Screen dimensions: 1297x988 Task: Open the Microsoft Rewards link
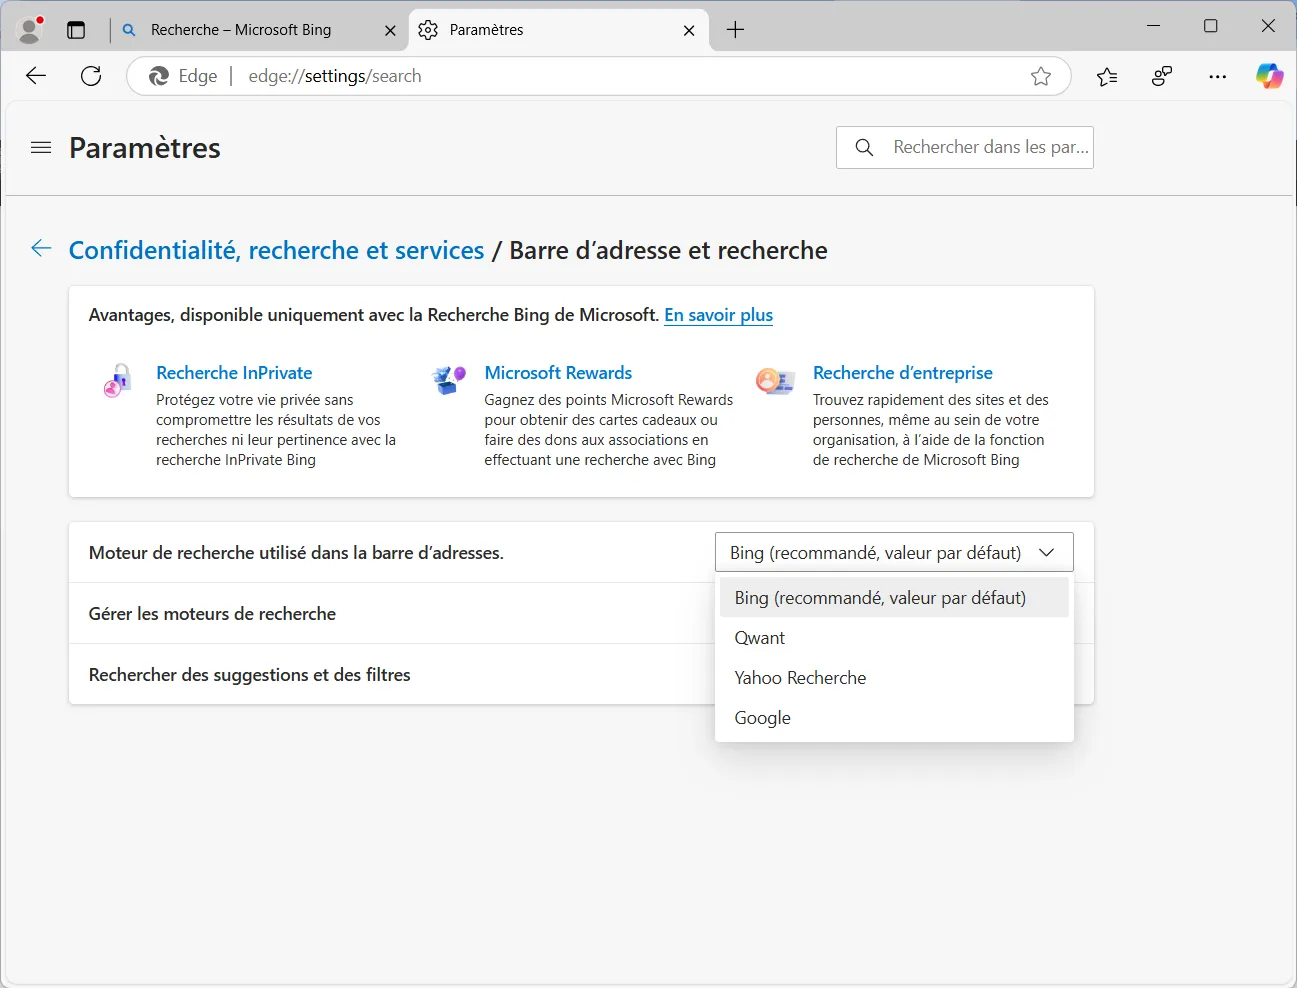pyautogui.click(x=558, y=373)
